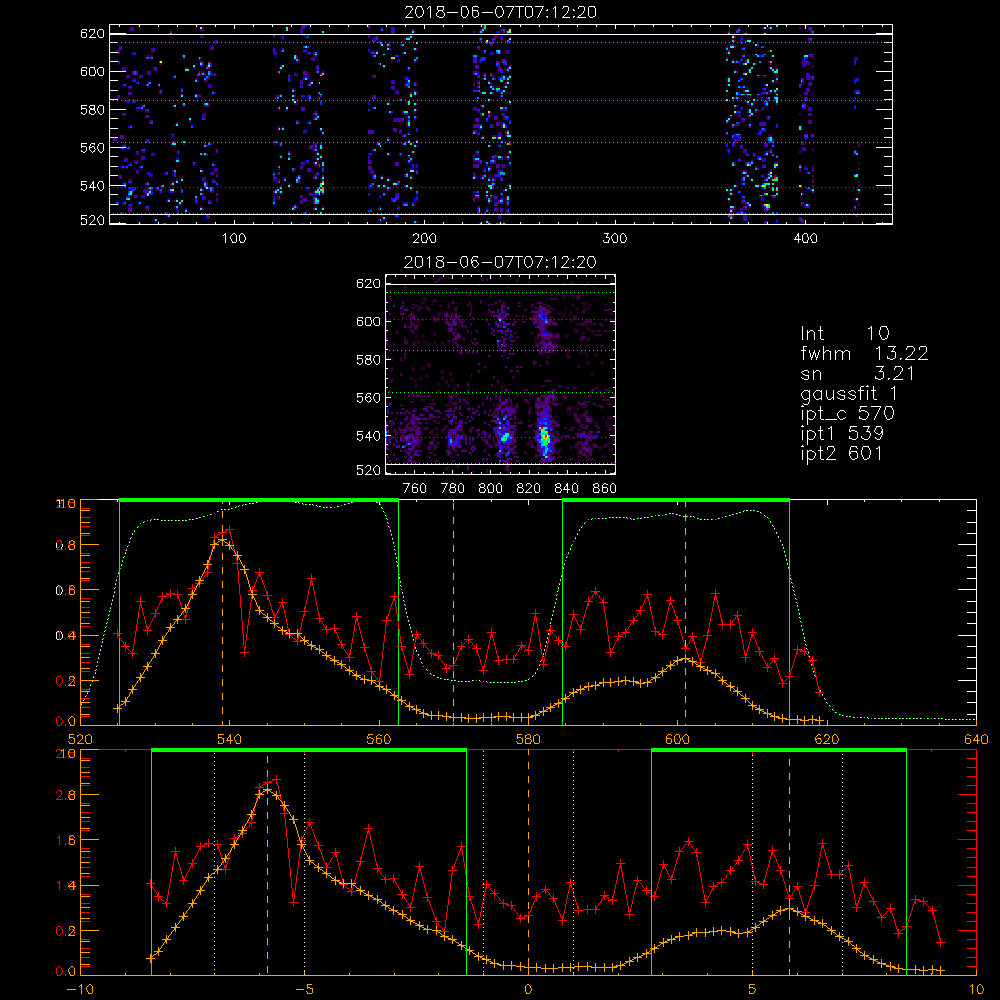This screenshot has height=1000, width=1000.
Task: Click y-axis label '0.8' of the upper profile plot
Action: point(67,545)
